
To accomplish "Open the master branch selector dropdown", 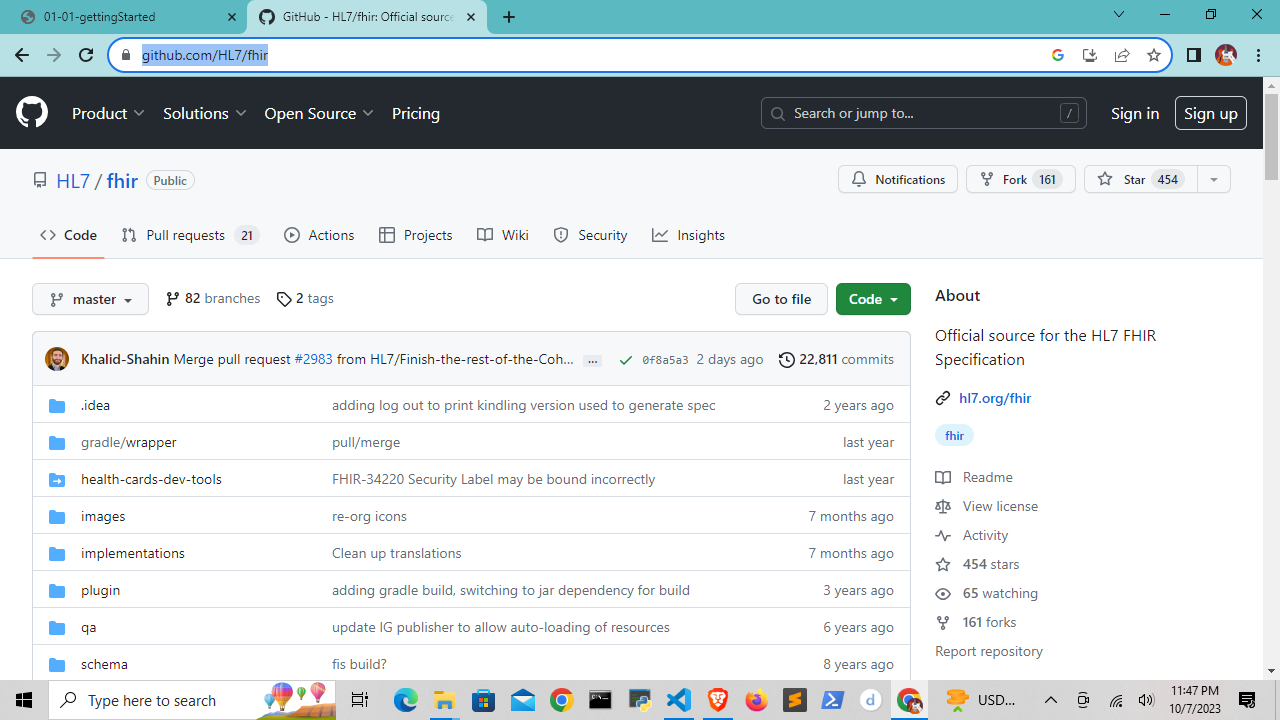I will point(90,299).
